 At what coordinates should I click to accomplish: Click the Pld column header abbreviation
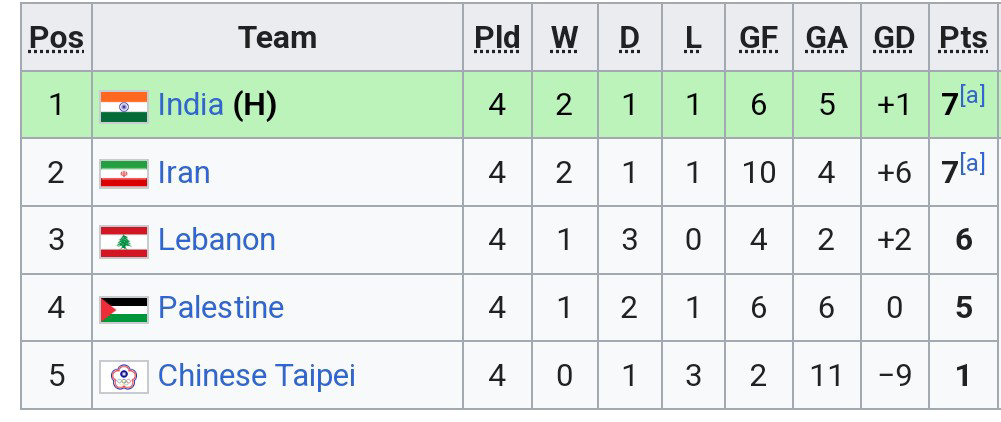[x=497, y=38]
